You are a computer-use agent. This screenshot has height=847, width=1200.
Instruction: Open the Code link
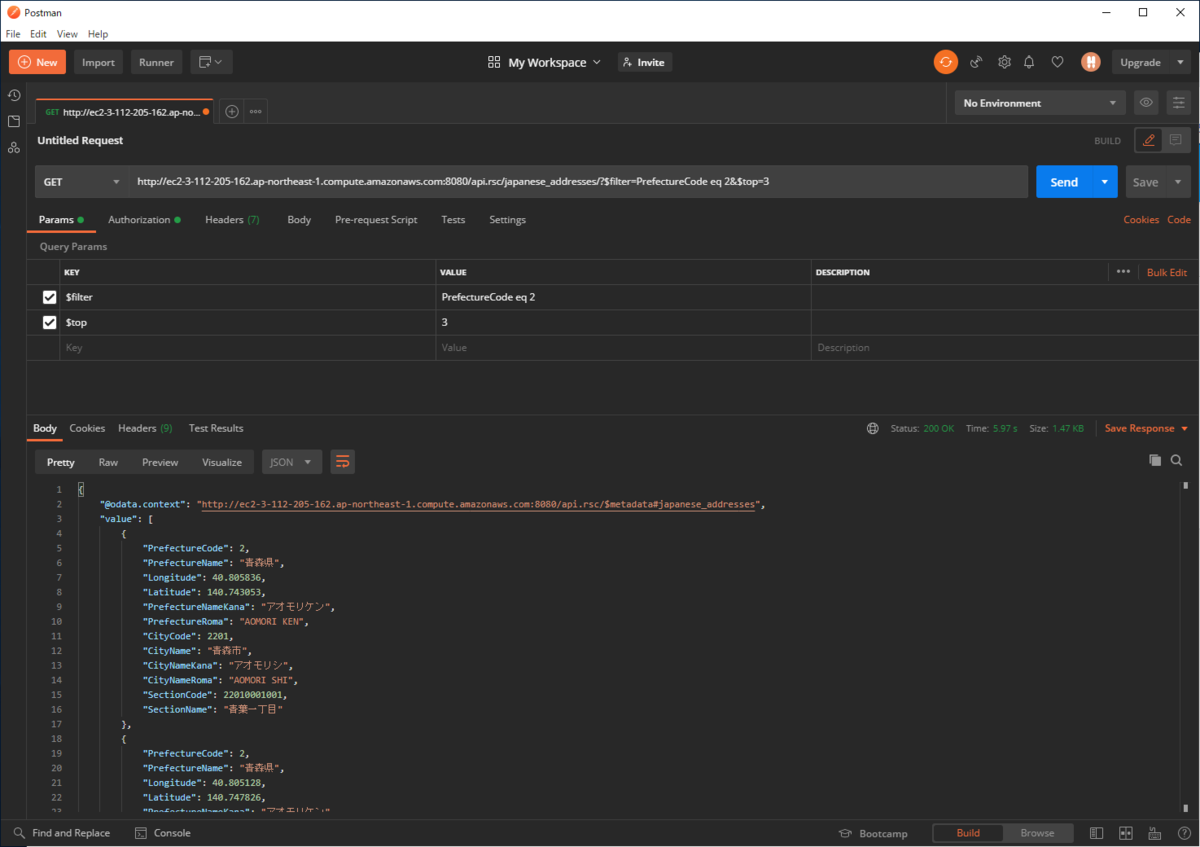1179,220
